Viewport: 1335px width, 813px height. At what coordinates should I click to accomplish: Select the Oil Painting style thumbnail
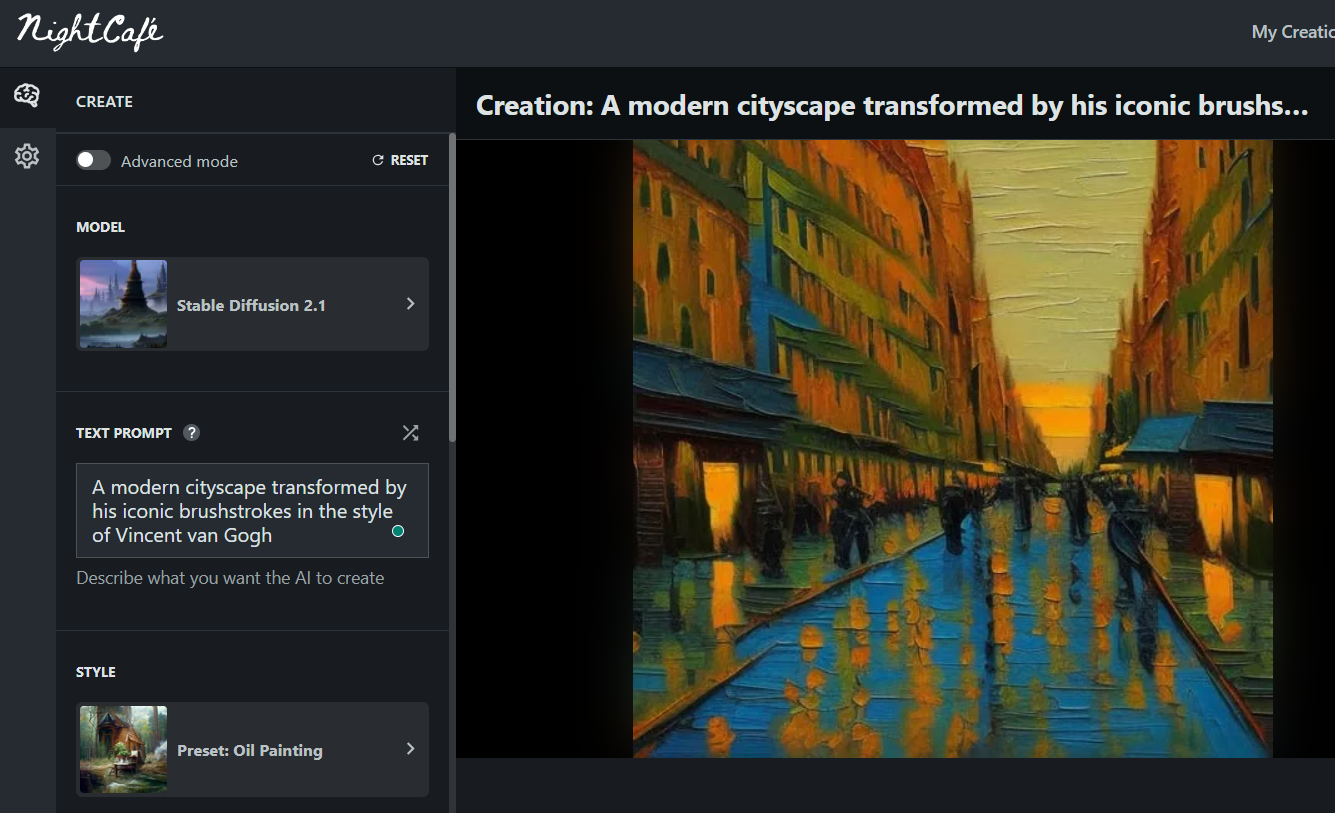123,749
